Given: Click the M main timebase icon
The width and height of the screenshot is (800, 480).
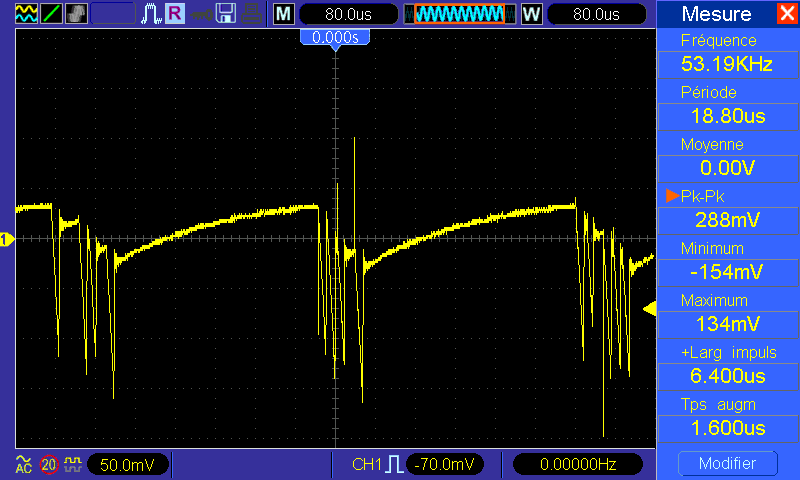Looking at the screenshot, I should coord(285,14).
